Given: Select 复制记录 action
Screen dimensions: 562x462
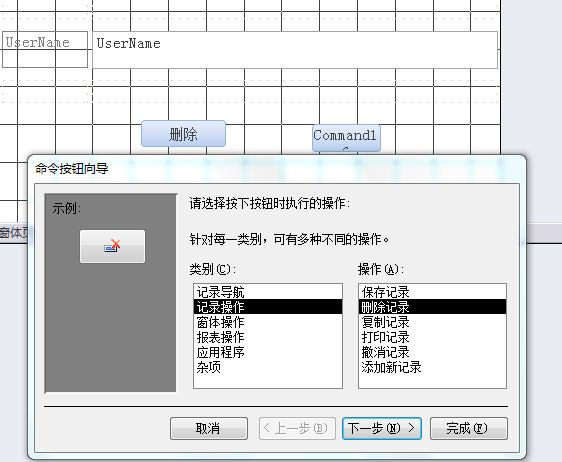Looking at the screenshot, I should 432,322.
